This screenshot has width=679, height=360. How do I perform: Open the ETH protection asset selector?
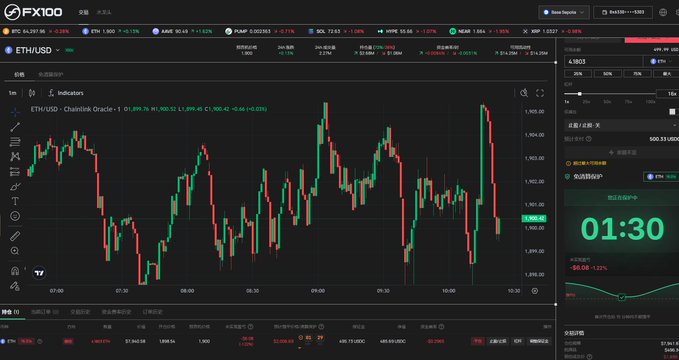[661, 176]
